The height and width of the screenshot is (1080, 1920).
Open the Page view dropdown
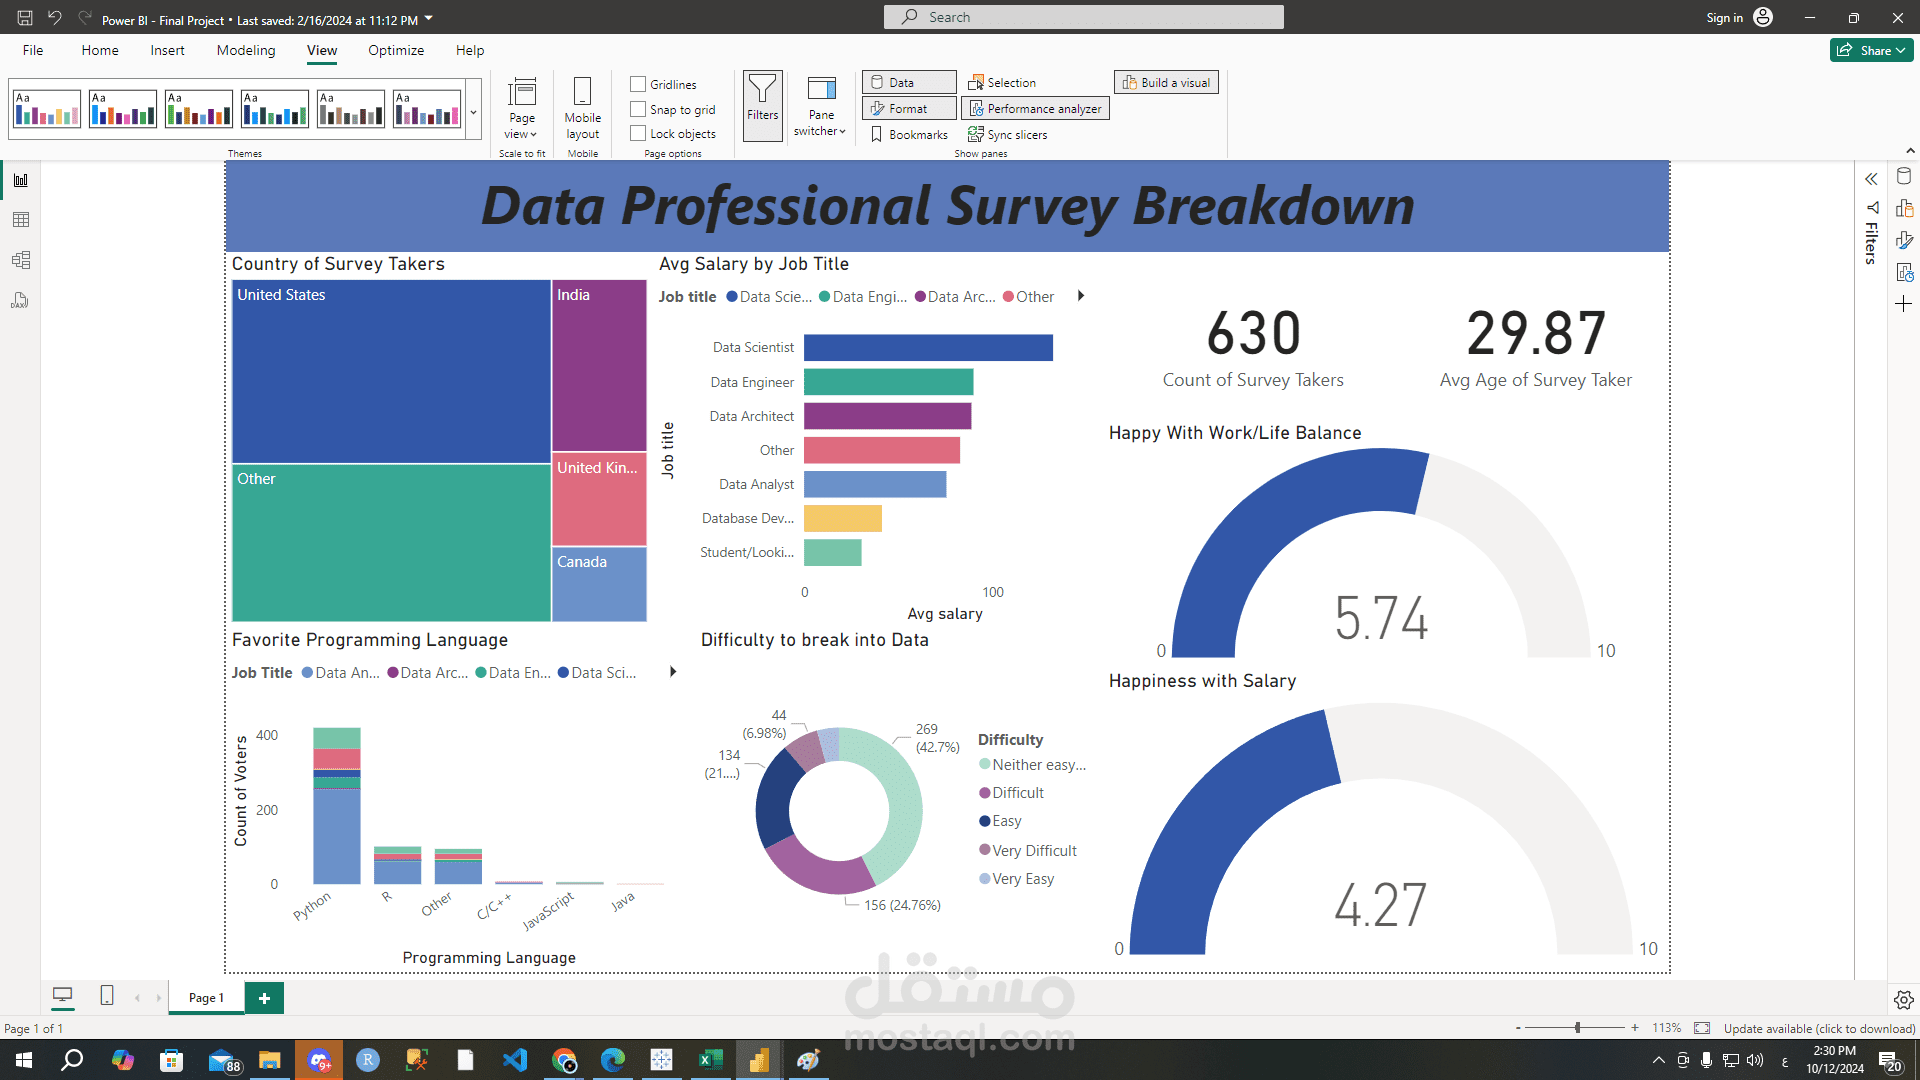point(522,108)
